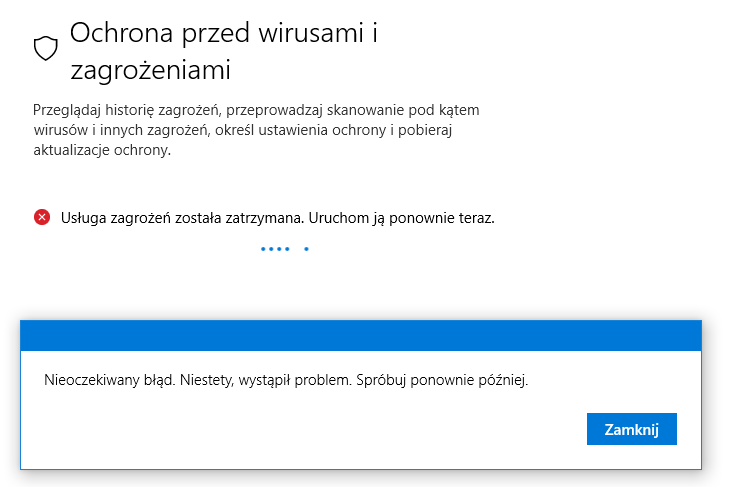This screenshot has width=738, height=487.
Task: Click empty white area left of Zamknij
Action: (x=300, y=430)
